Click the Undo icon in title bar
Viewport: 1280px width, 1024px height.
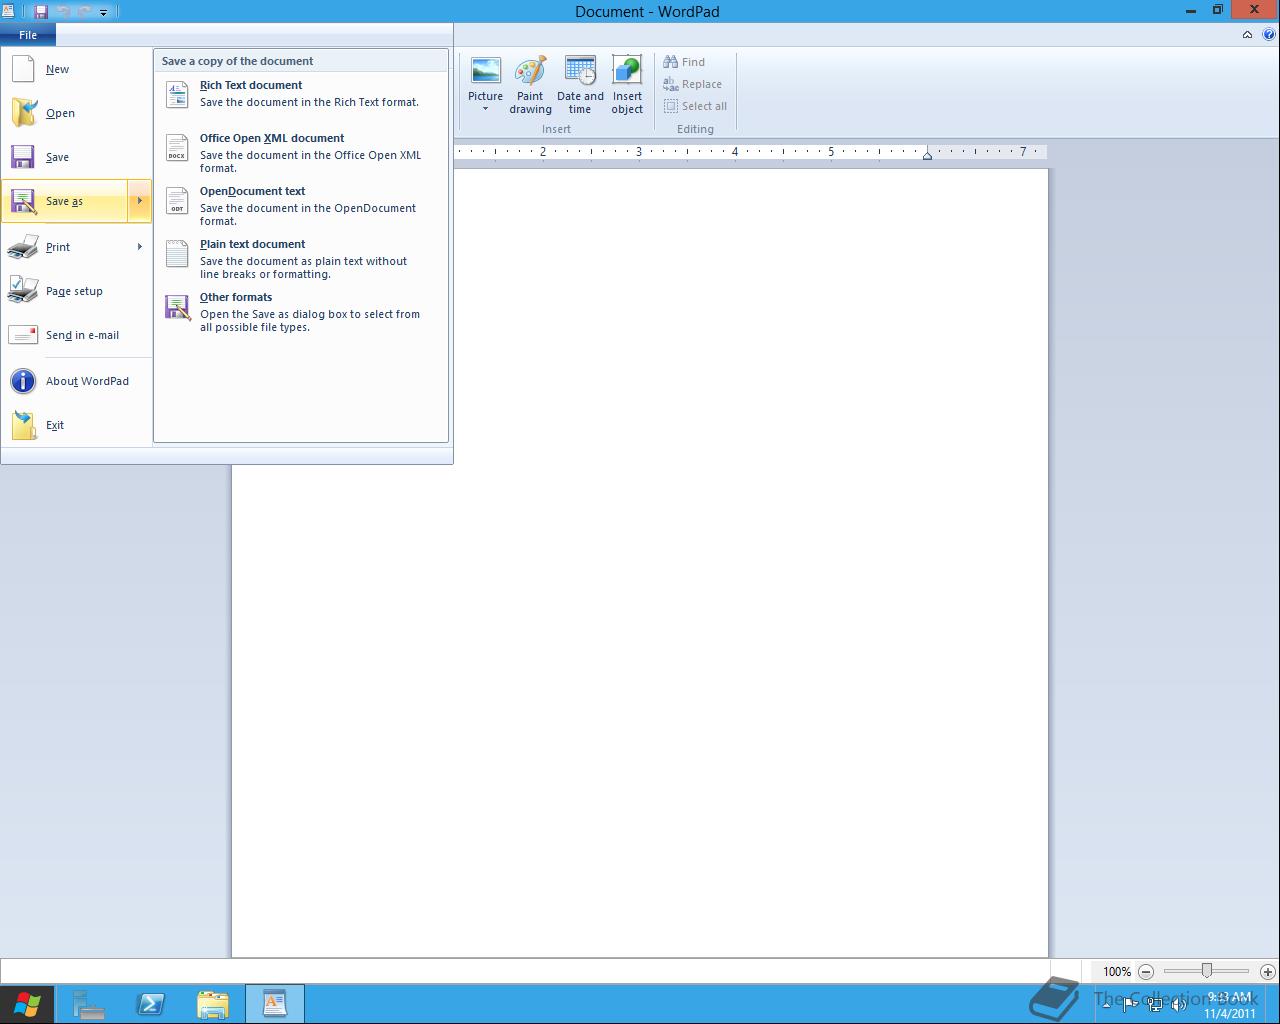click(x=63, y=12)
